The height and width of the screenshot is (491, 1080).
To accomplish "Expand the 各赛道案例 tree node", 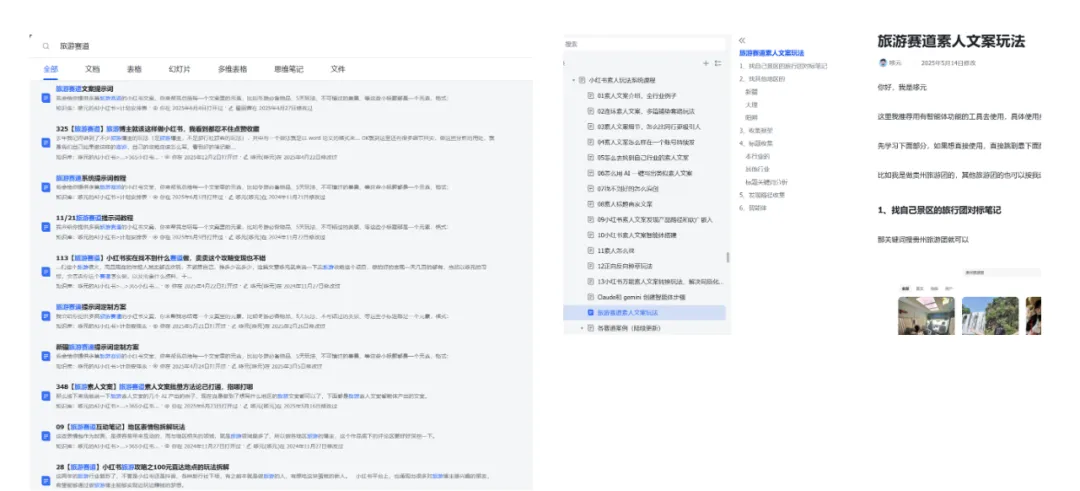I will pyautogui.click(x=581, y=328).
